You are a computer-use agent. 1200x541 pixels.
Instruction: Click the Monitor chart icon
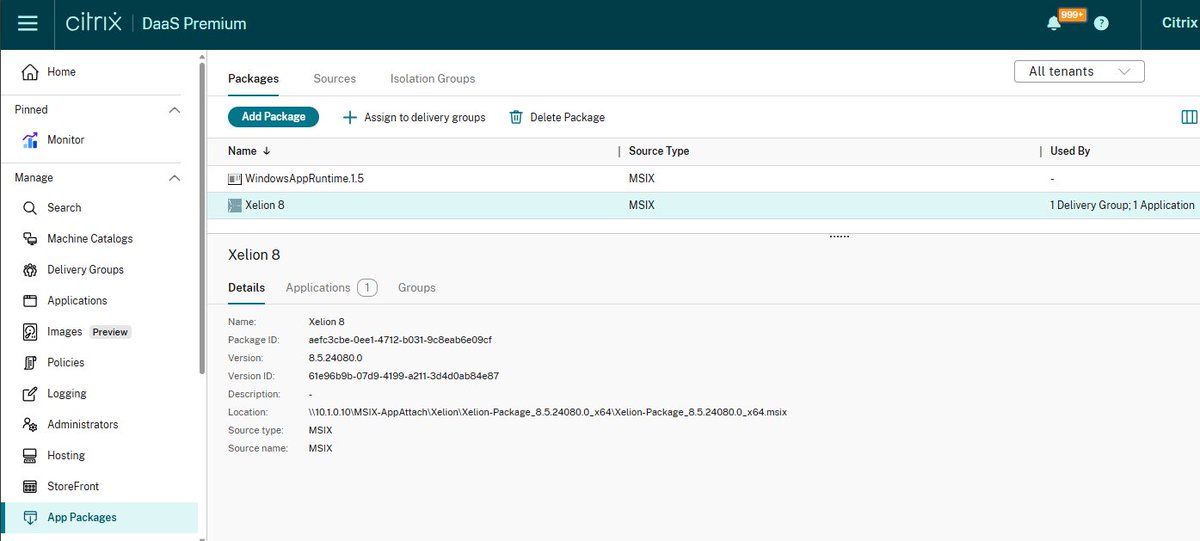point(29,140)
